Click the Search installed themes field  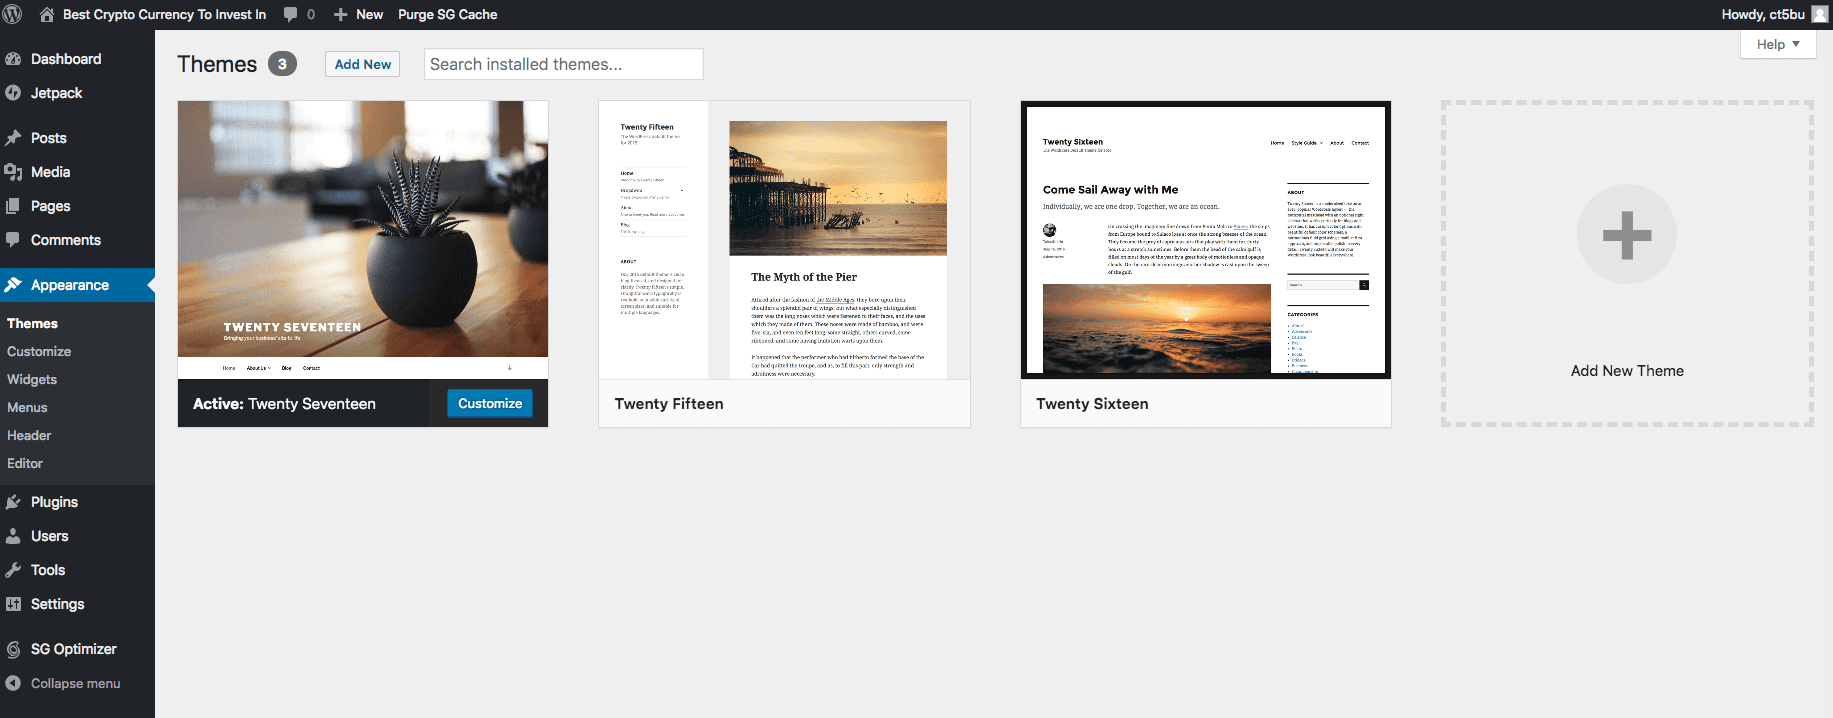pyautogui.click(x=564, y=64)
